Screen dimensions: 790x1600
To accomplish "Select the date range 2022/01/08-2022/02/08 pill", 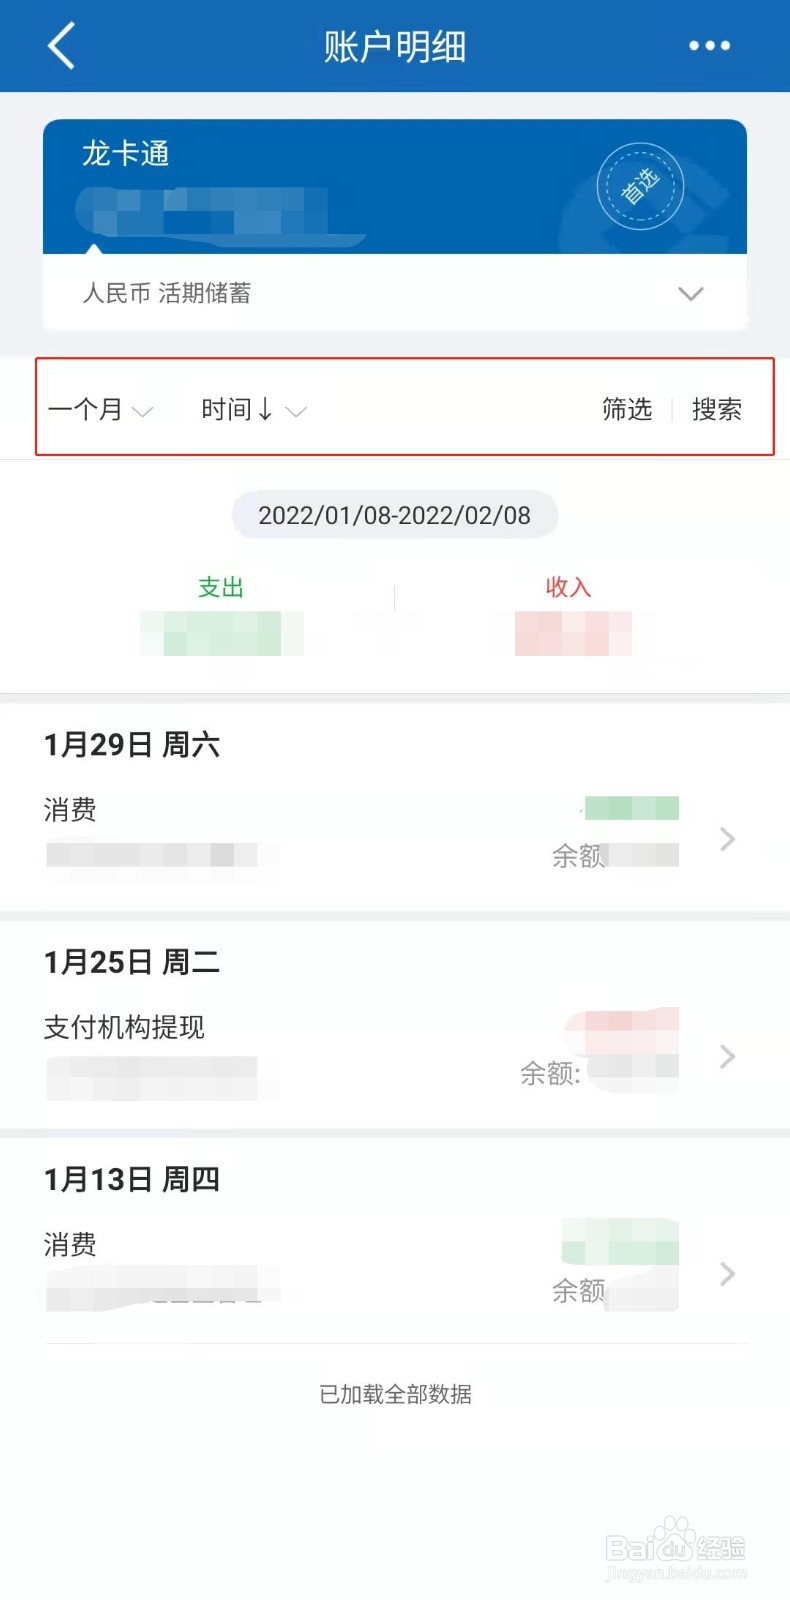I will click(395, 515).
